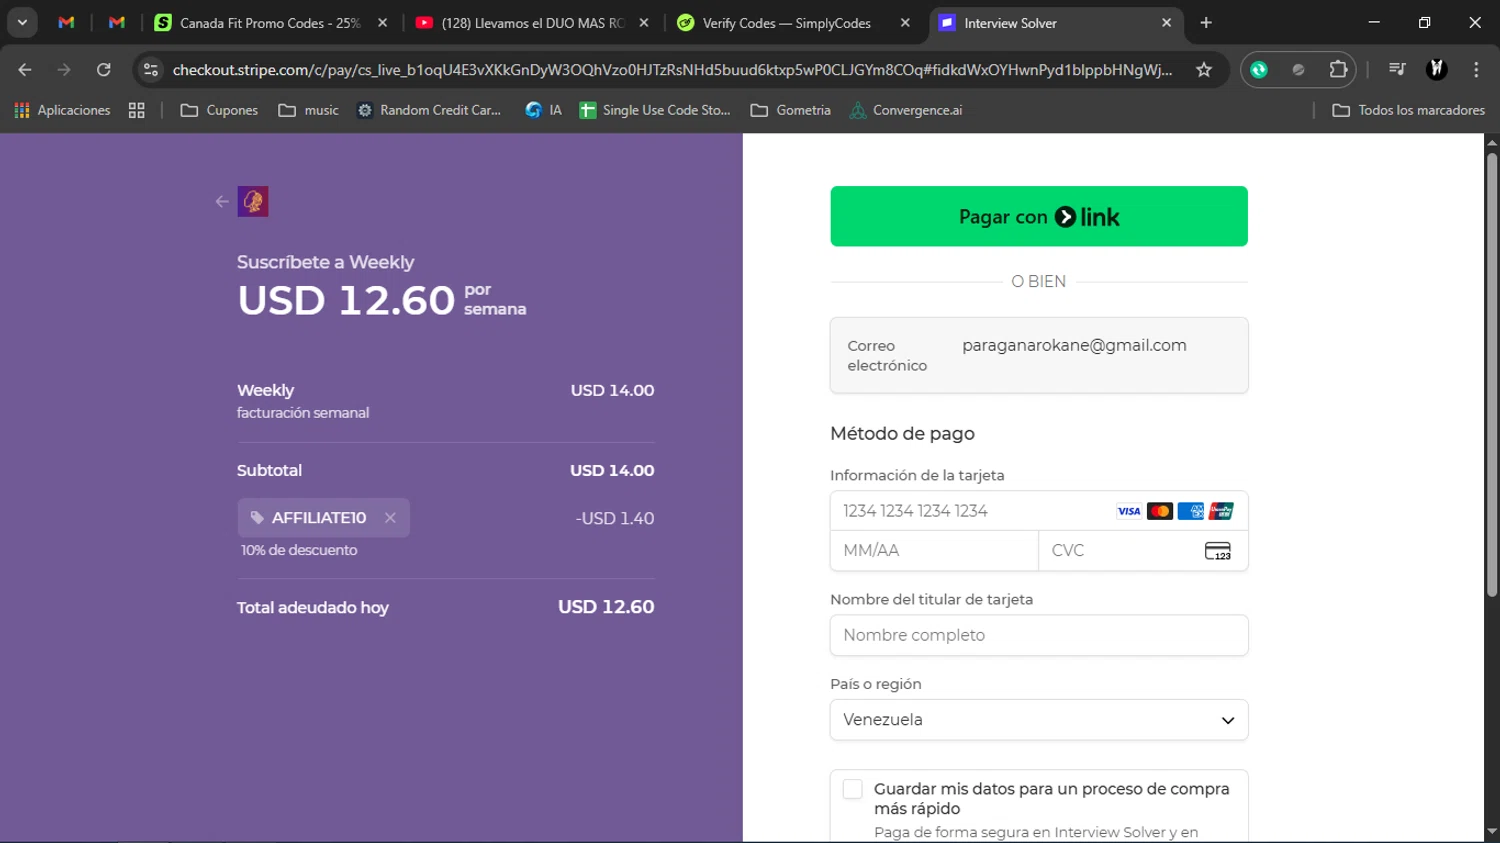Open the Convergence.ai bookmark
Screen dimensions: 1500x843
coord(906,110)
